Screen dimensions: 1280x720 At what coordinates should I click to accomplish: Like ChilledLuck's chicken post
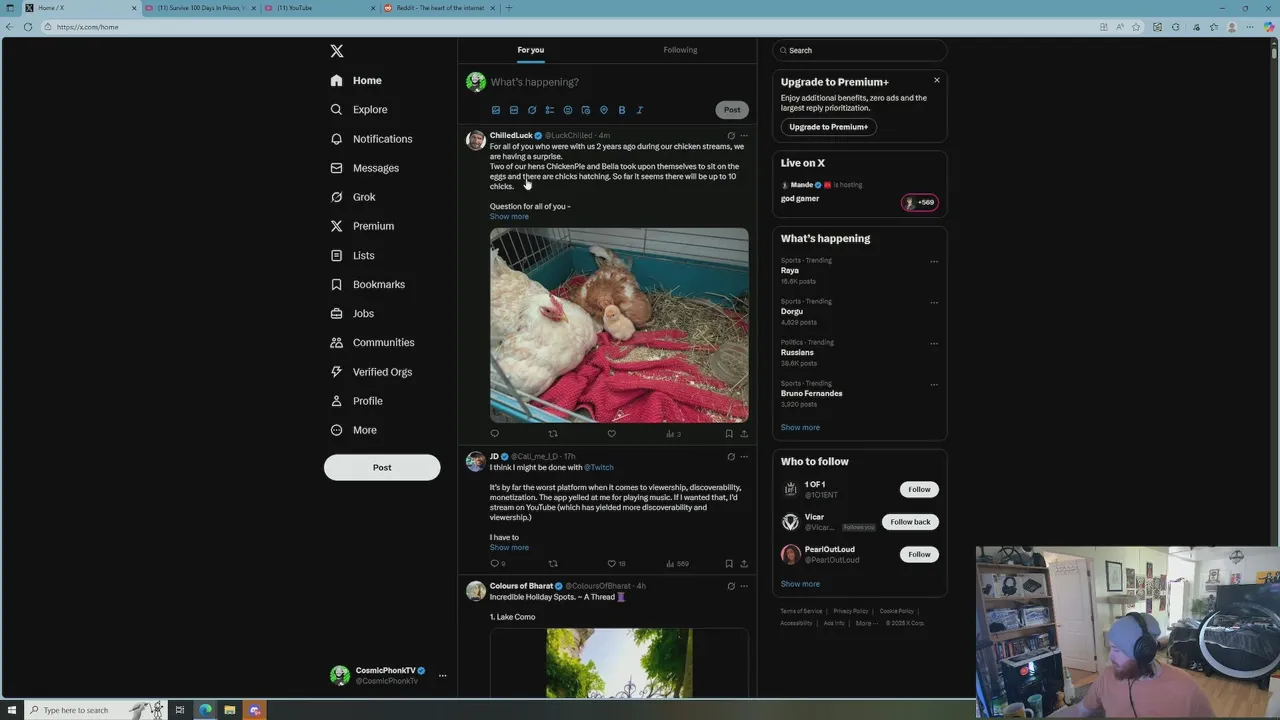(612, 434)
